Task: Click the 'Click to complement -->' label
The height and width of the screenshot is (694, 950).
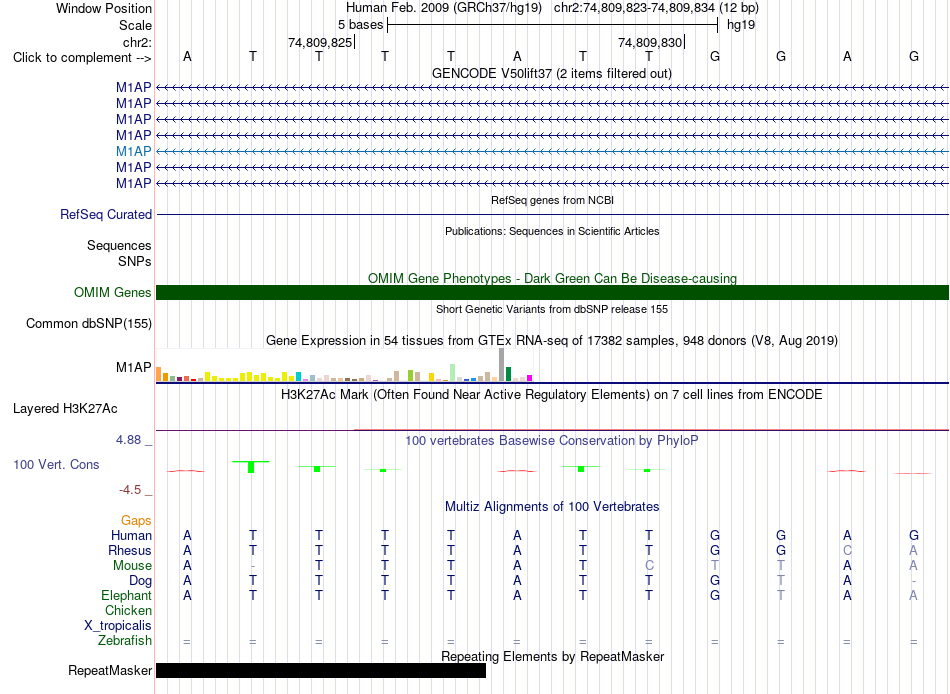Action: pos(82,58)
